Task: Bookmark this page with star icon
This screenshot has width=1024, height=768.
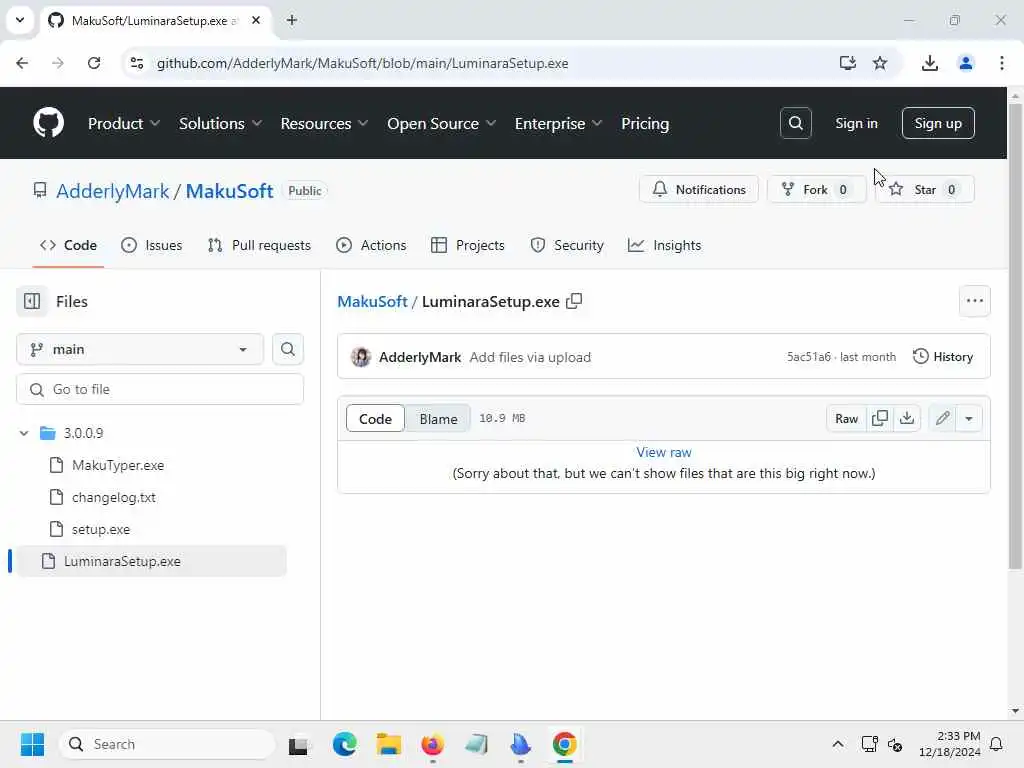Action: 880,63
